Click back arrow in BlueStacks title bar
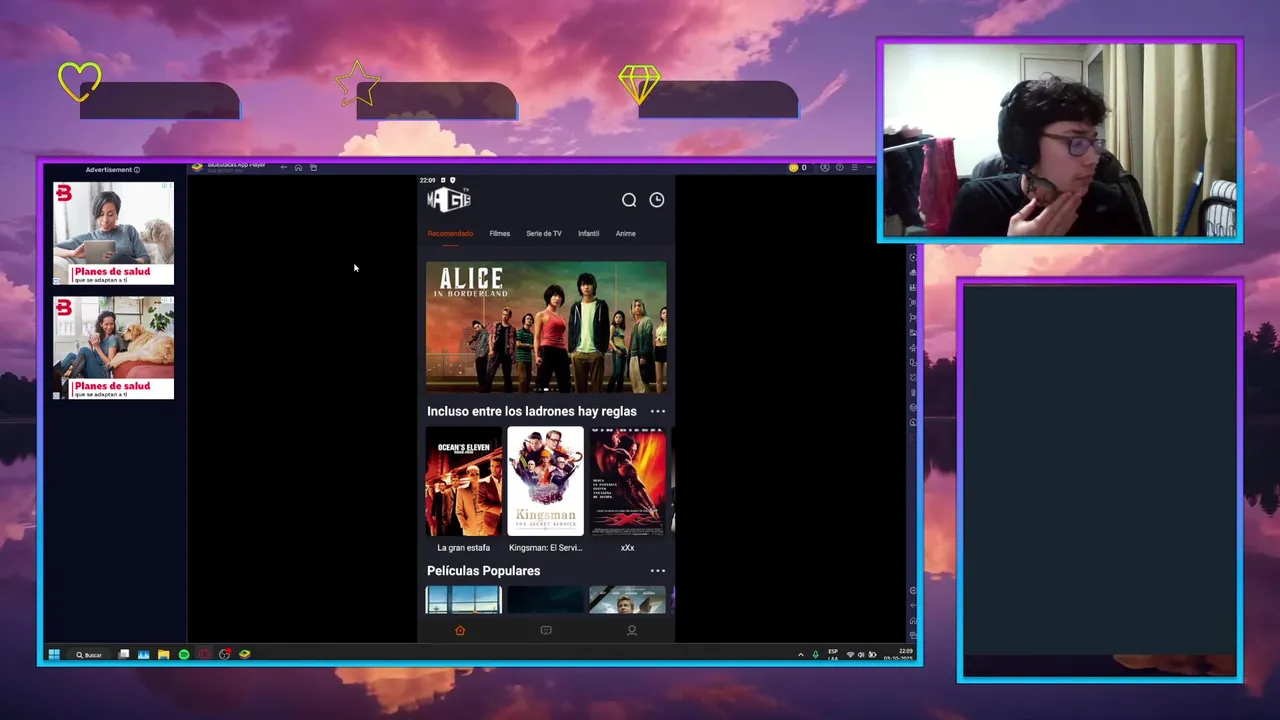The height and width of the screenshot is (720, 1280). [x=284, y=167]
